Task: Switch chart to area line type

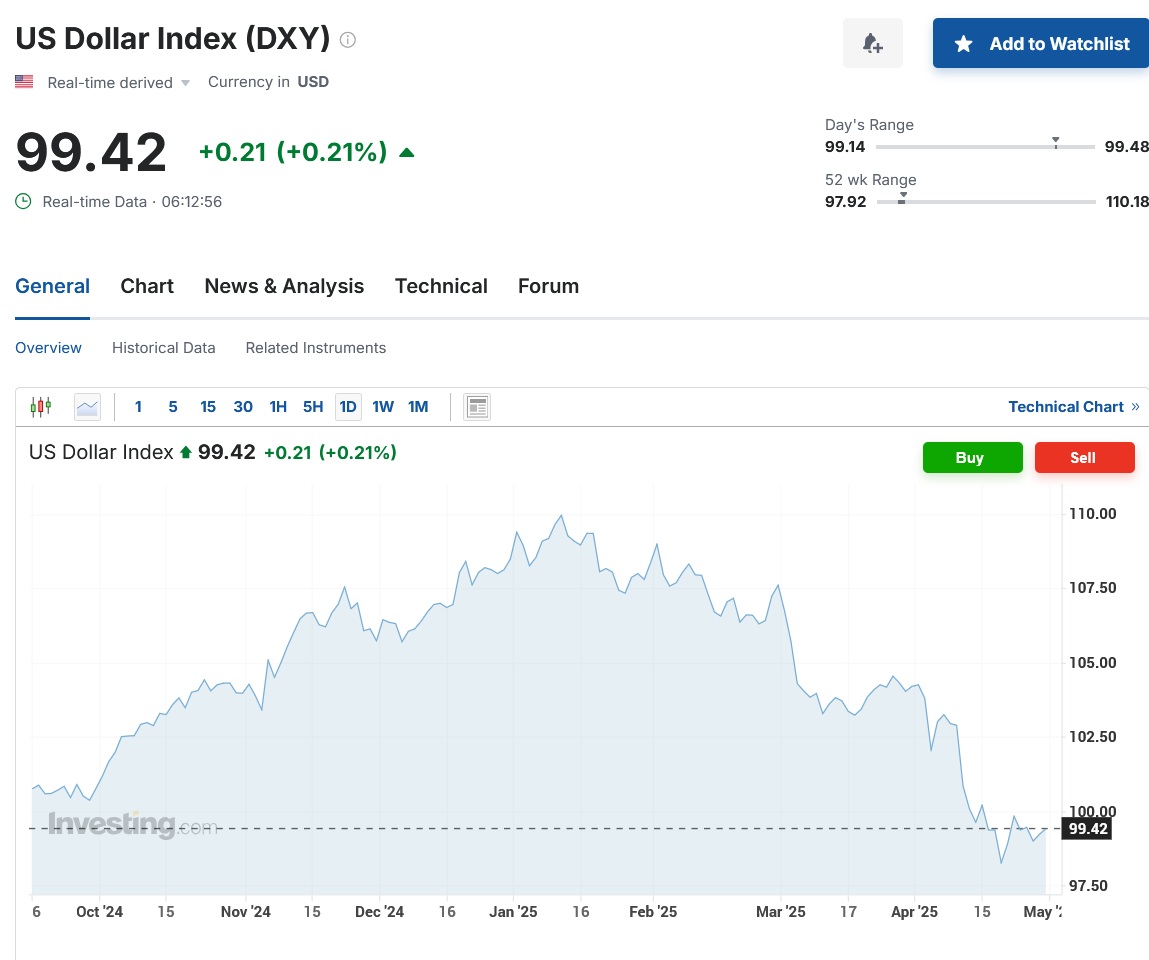Action: tap(87, 407)
